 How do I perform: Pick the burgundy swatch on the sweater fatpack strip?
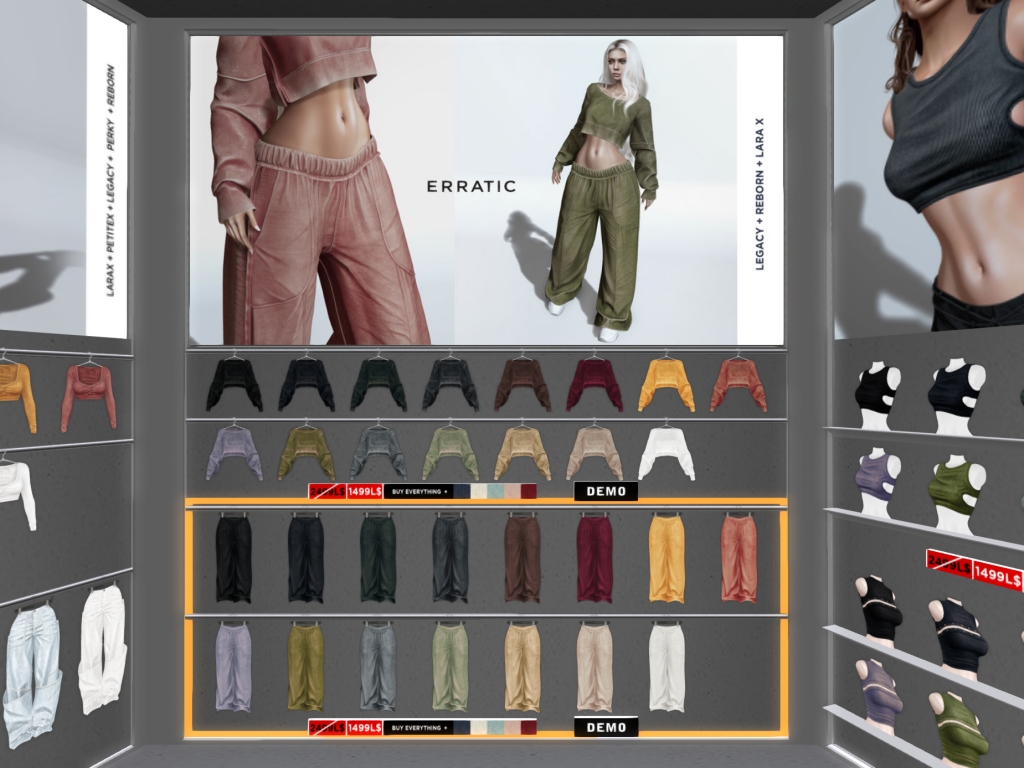click(x=528, y=491)
